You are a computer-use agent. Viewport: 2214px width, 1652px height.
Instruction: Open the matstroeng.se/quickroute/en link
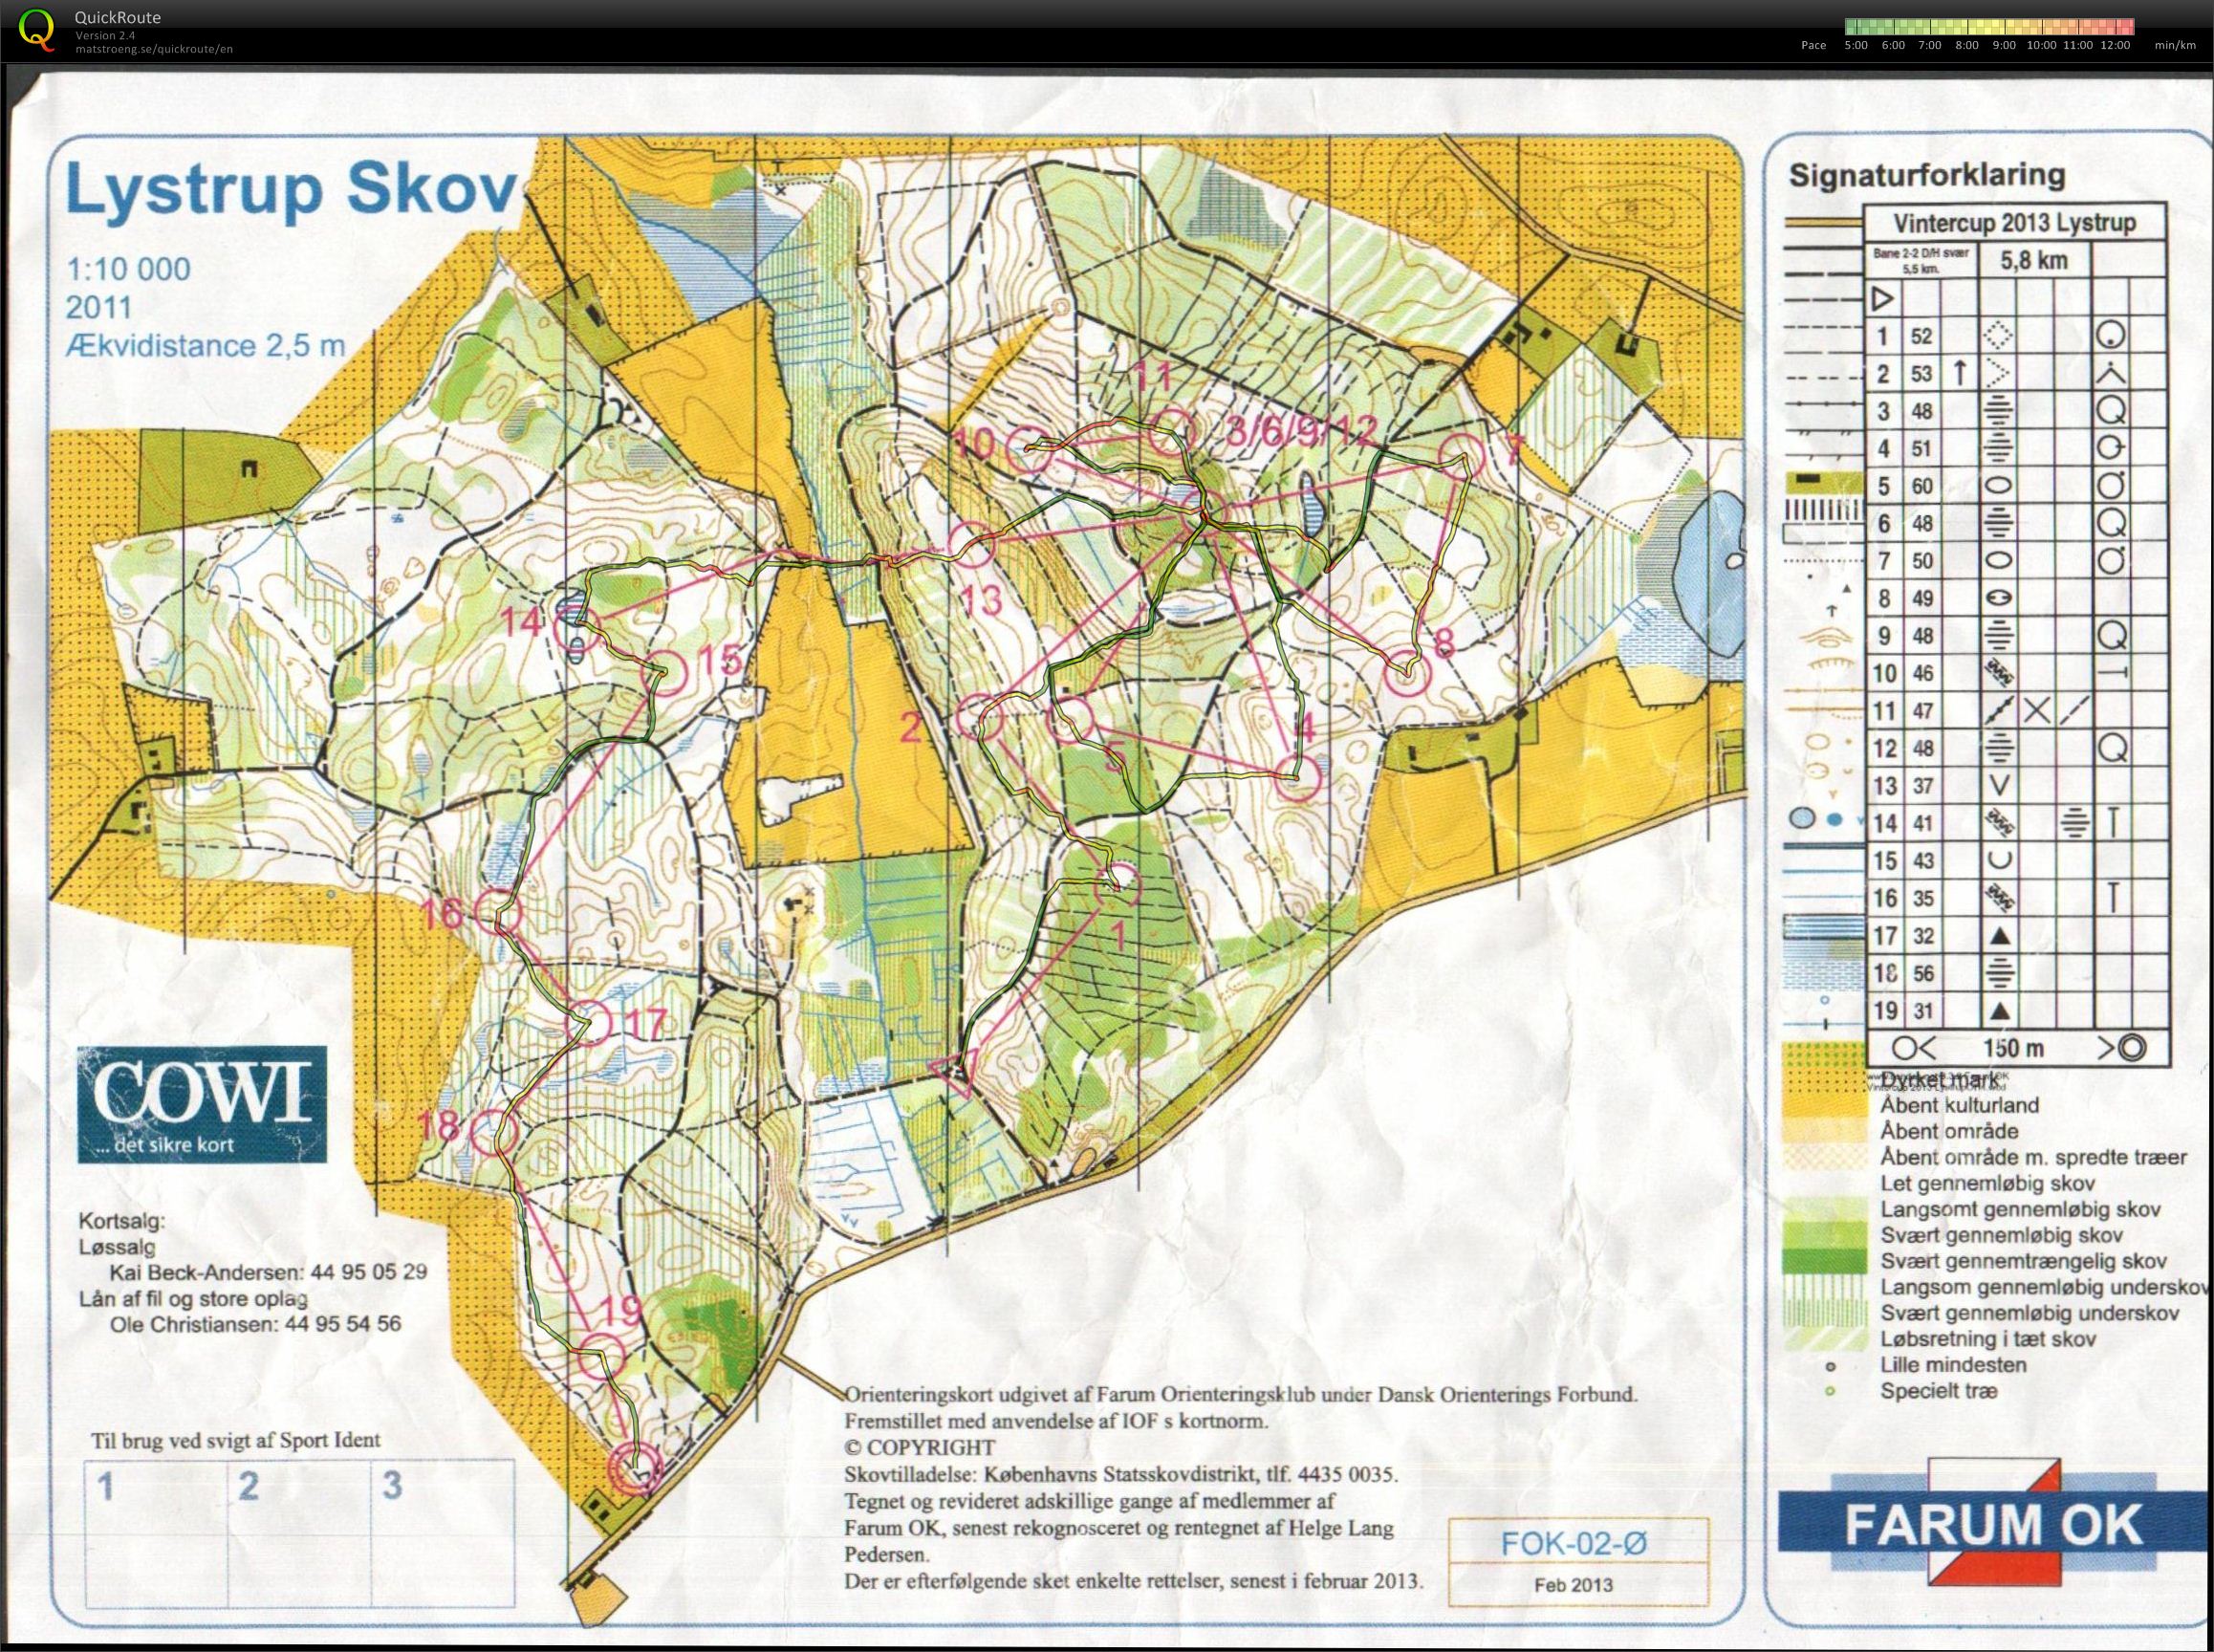154,48
